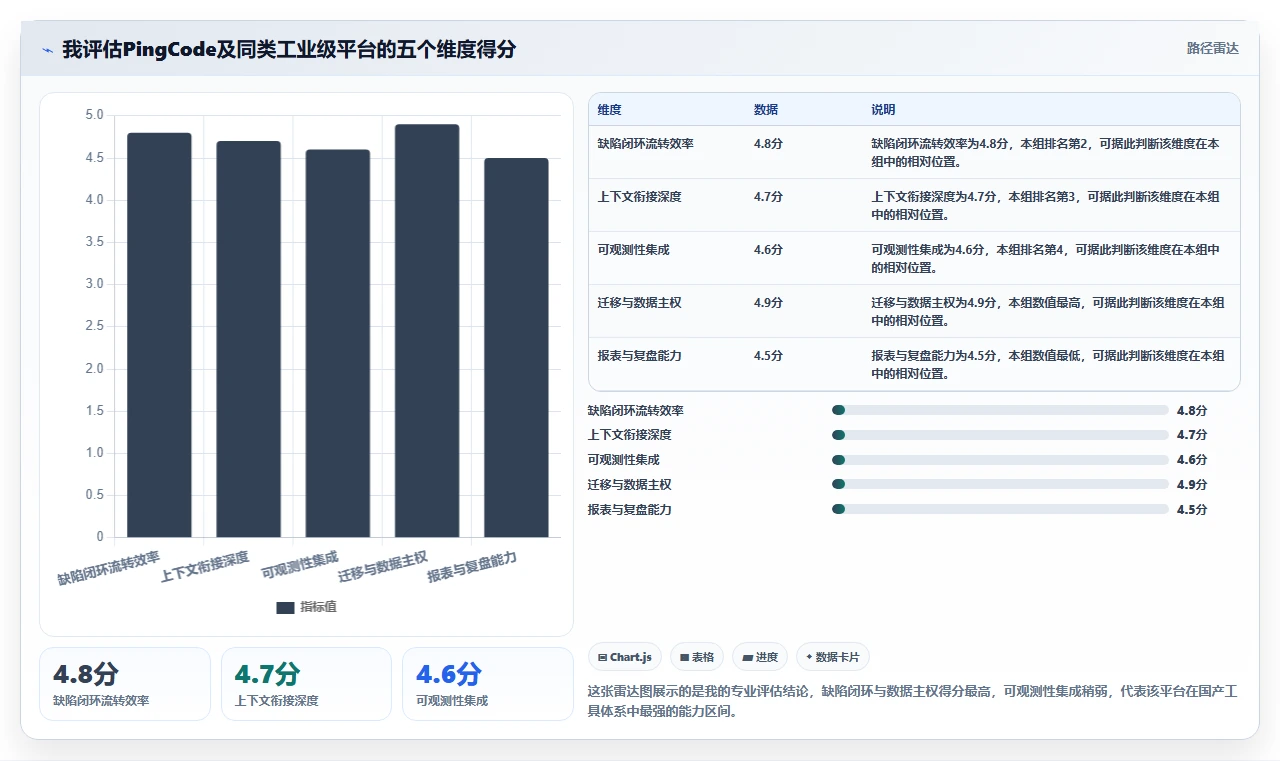Click the 上下文衔接深度 progress bar

click(1000, 435)
